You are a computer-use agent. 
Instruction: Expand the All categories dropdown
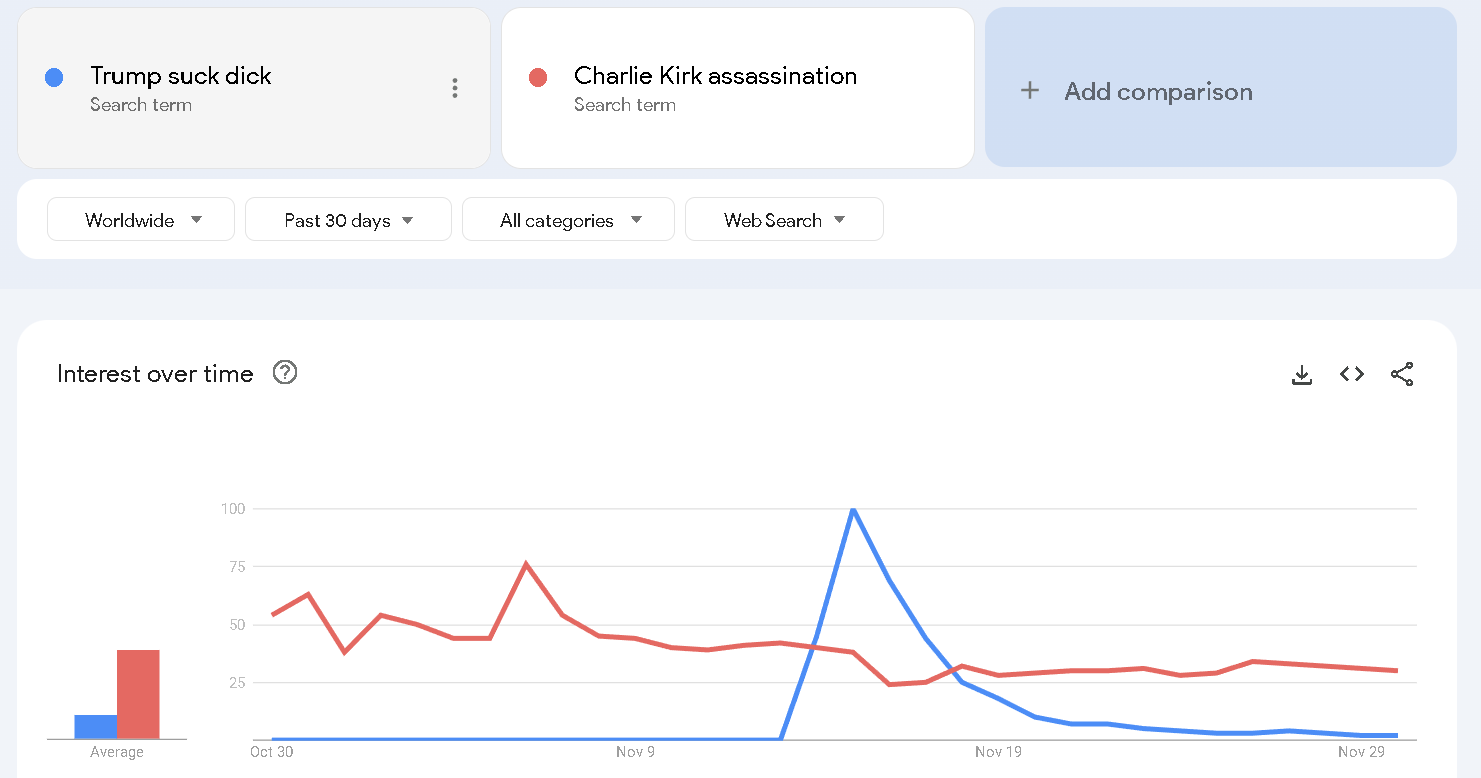[x=568, y=220]
